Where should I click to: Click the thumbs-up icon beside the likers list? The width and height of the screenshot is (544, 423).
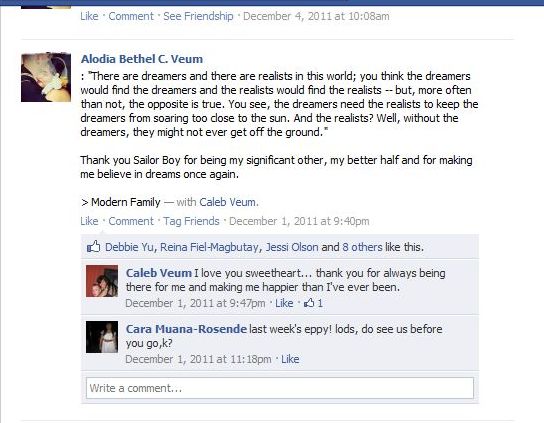tap(93, 247)
